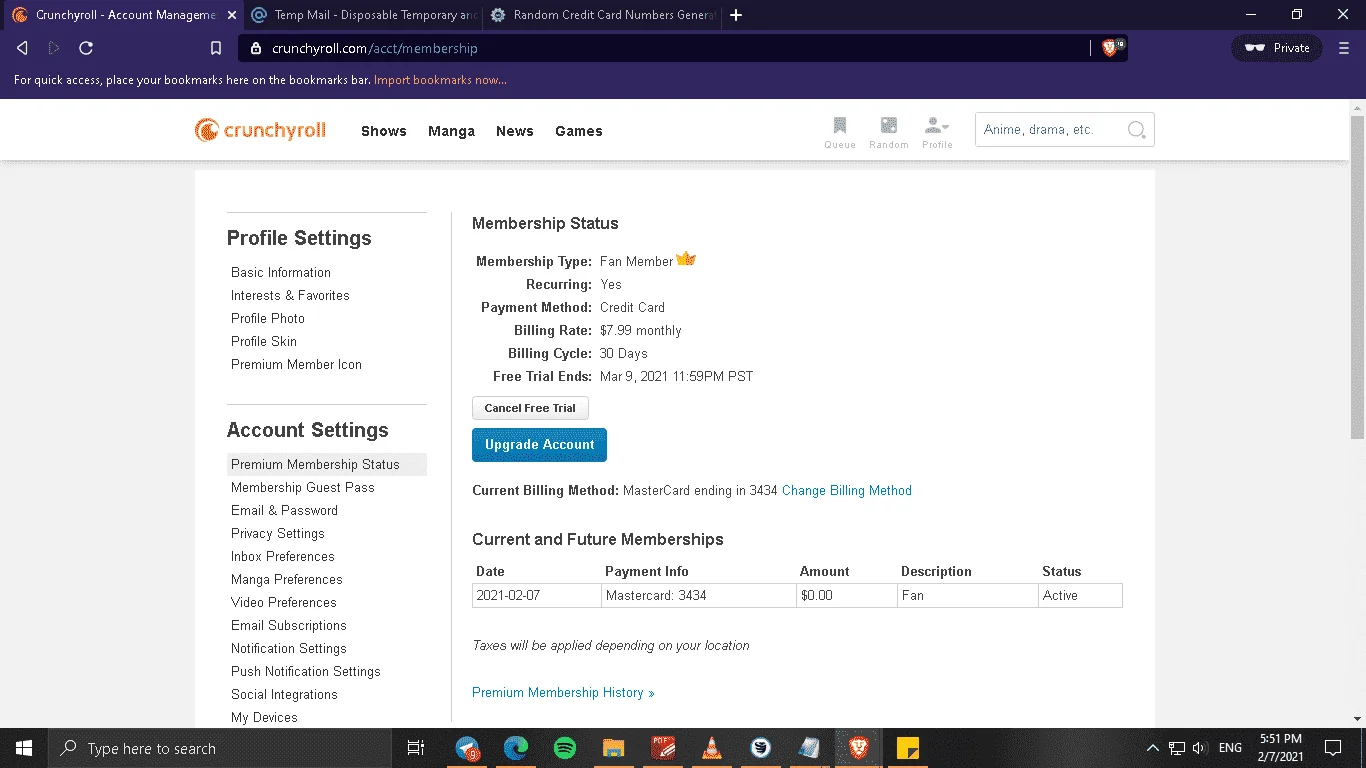Click the Private window indicator
This screenshot has height=768, width=1366.
pyautogui.click(x=1277, y=48)
